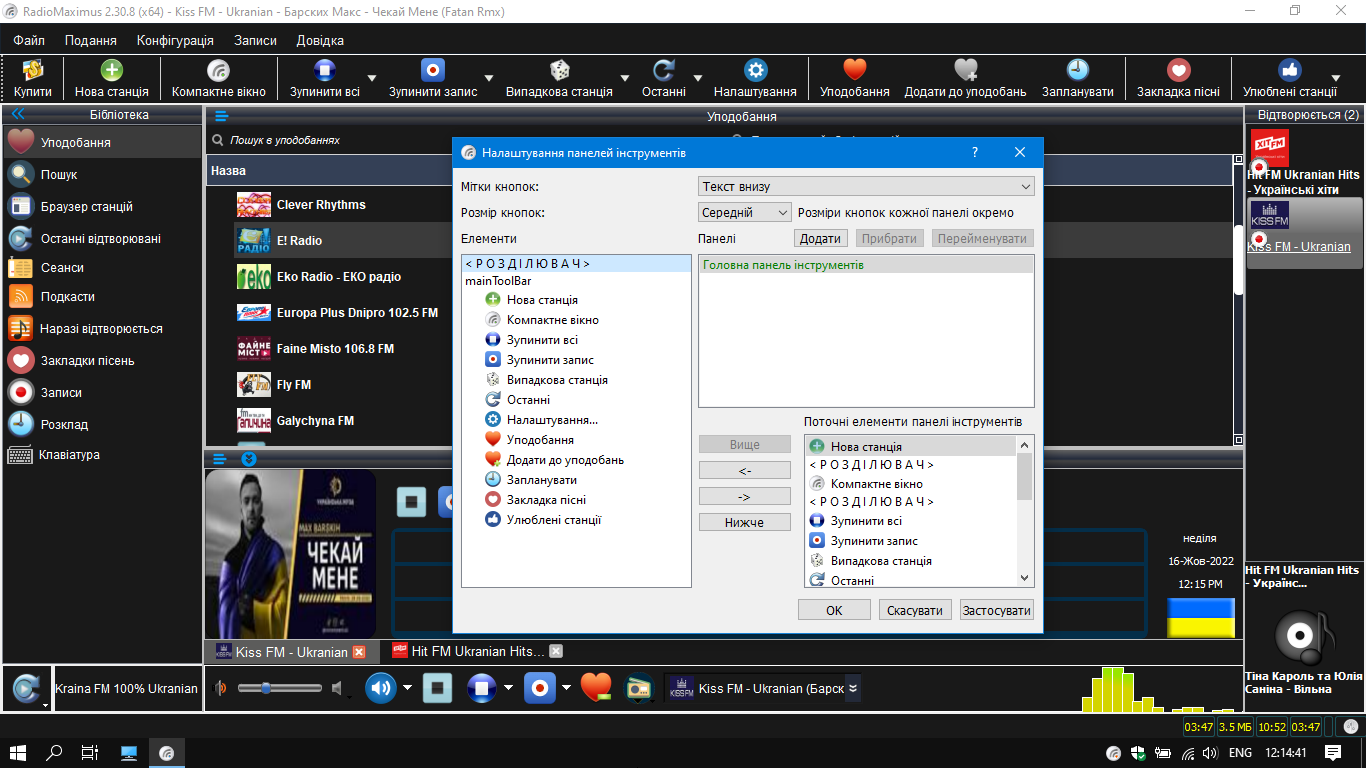Open Клавіатура in the sidebar
The height and width of the screenshot is (768, 1366).
click(102, 454)
